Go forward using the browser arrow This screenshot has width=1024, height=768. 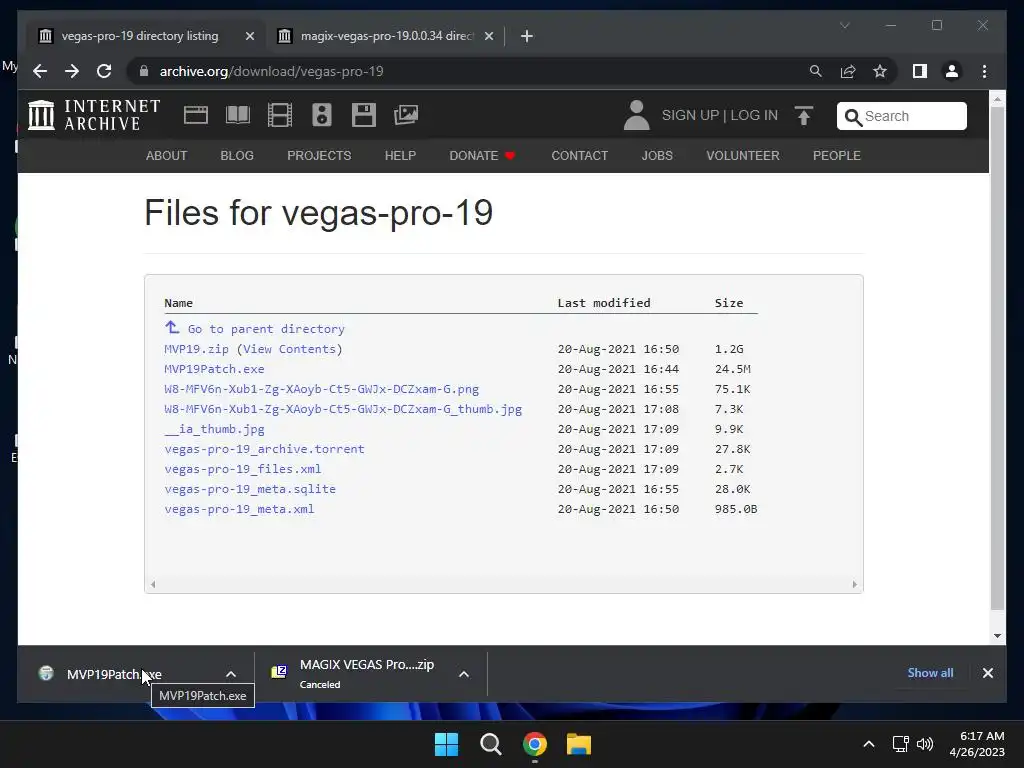coord(72,71)
